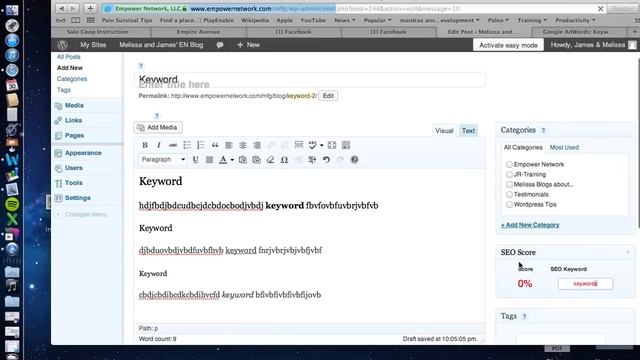Insert the More tag
The width and height of the screenshot is (640, 360).
pos(299,145)
